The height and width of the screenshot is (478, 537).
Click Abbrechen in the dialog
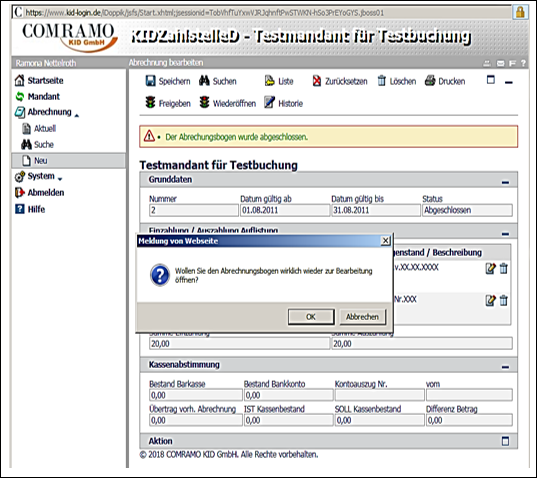pos(362,317)
